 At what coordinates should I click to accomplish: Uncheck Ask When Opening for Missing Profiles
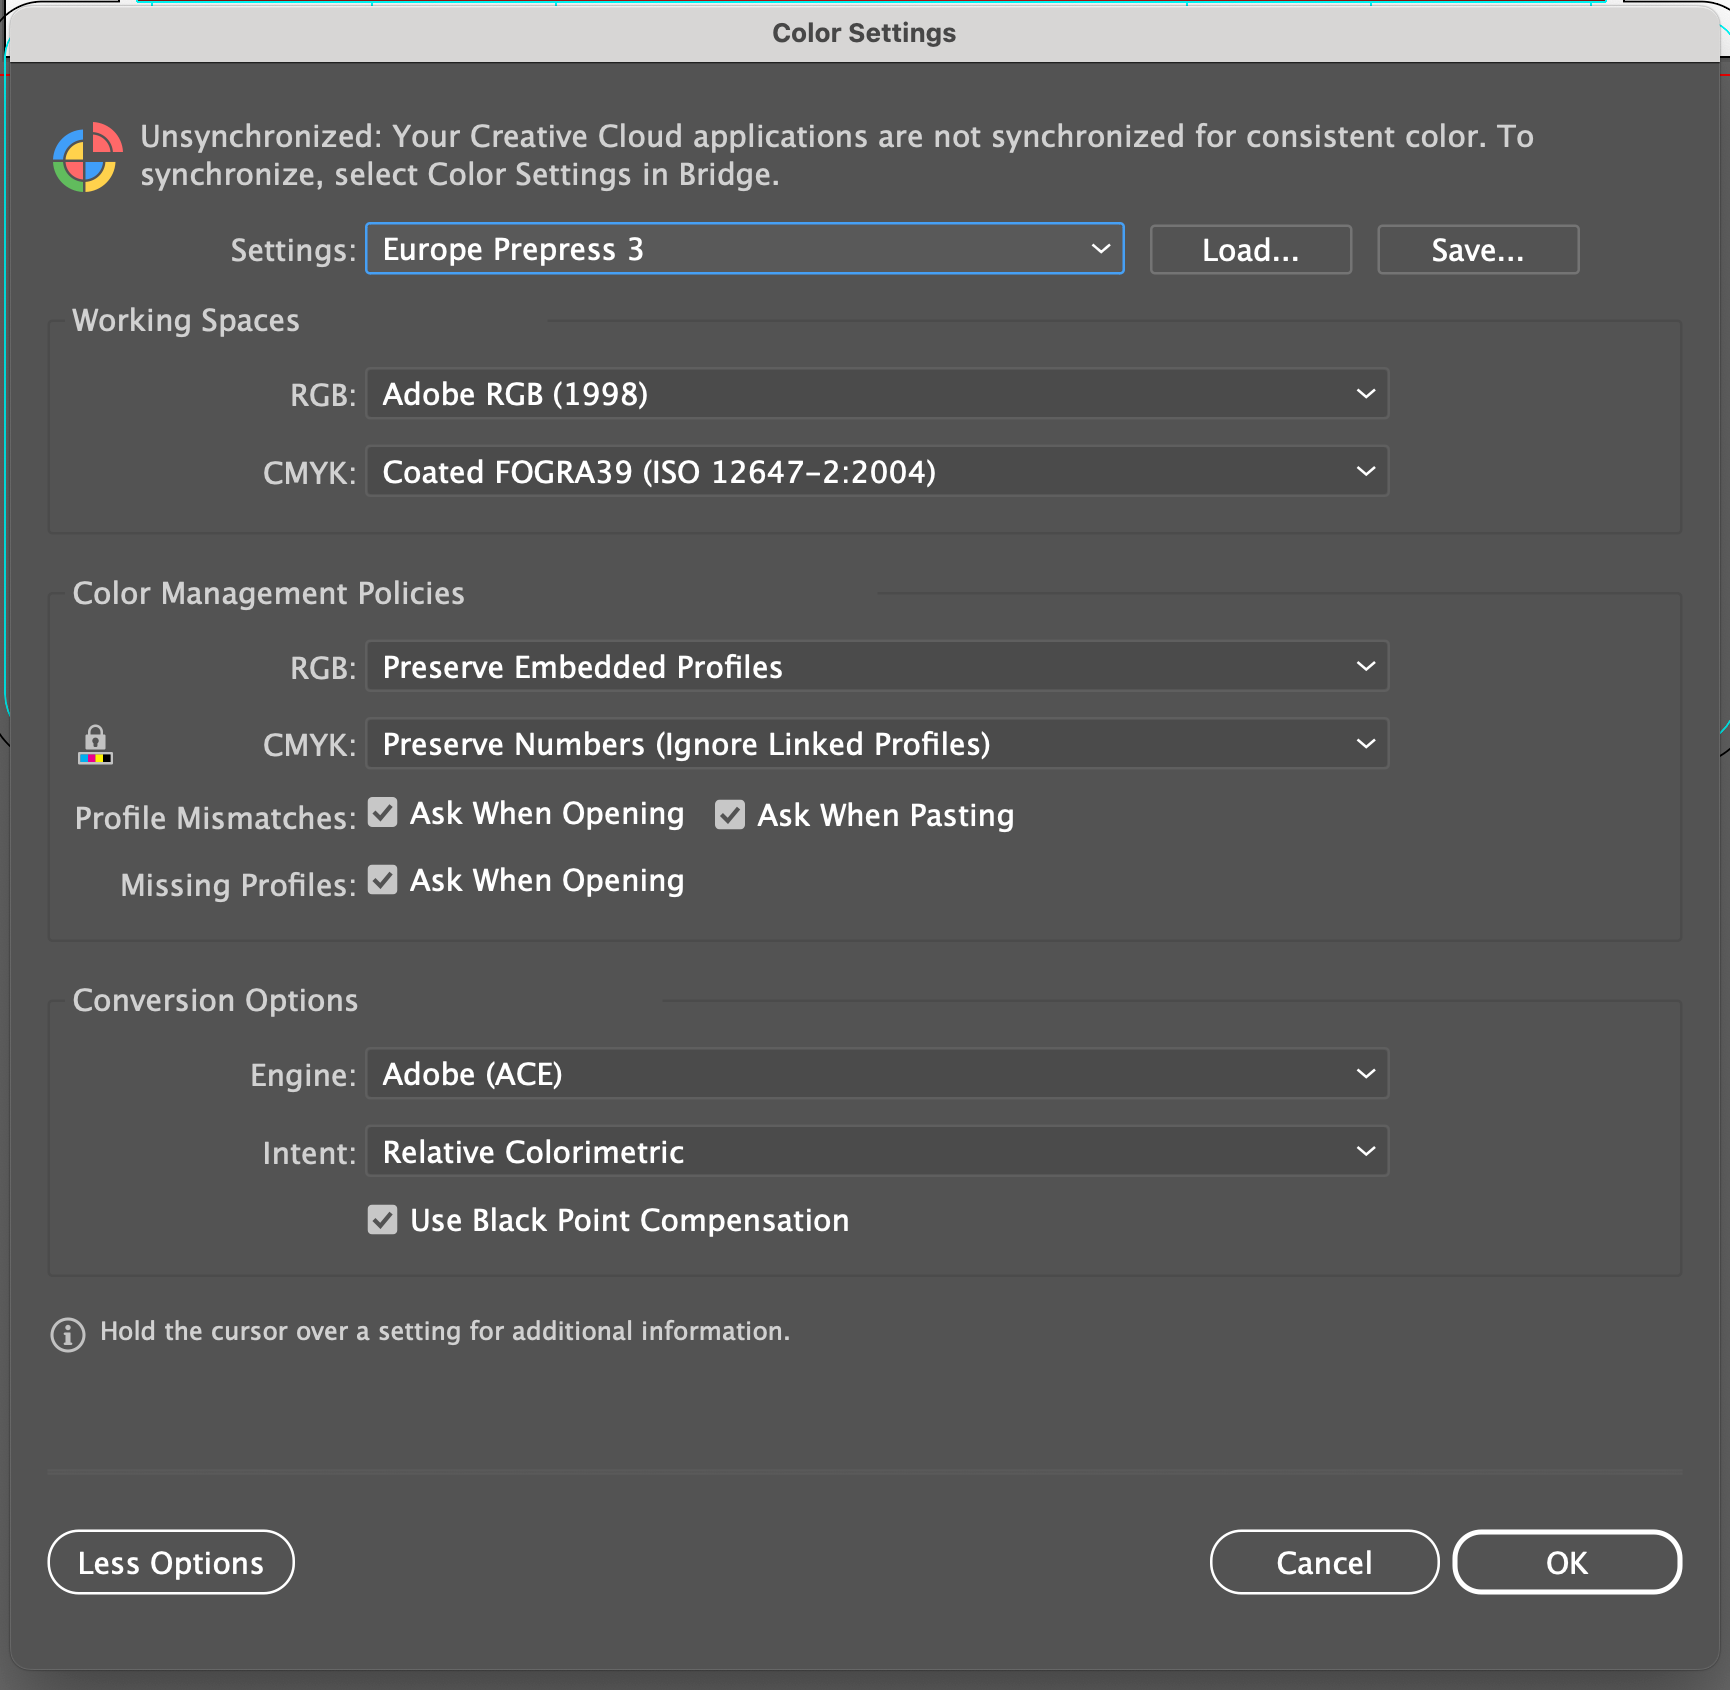point(382,880)
